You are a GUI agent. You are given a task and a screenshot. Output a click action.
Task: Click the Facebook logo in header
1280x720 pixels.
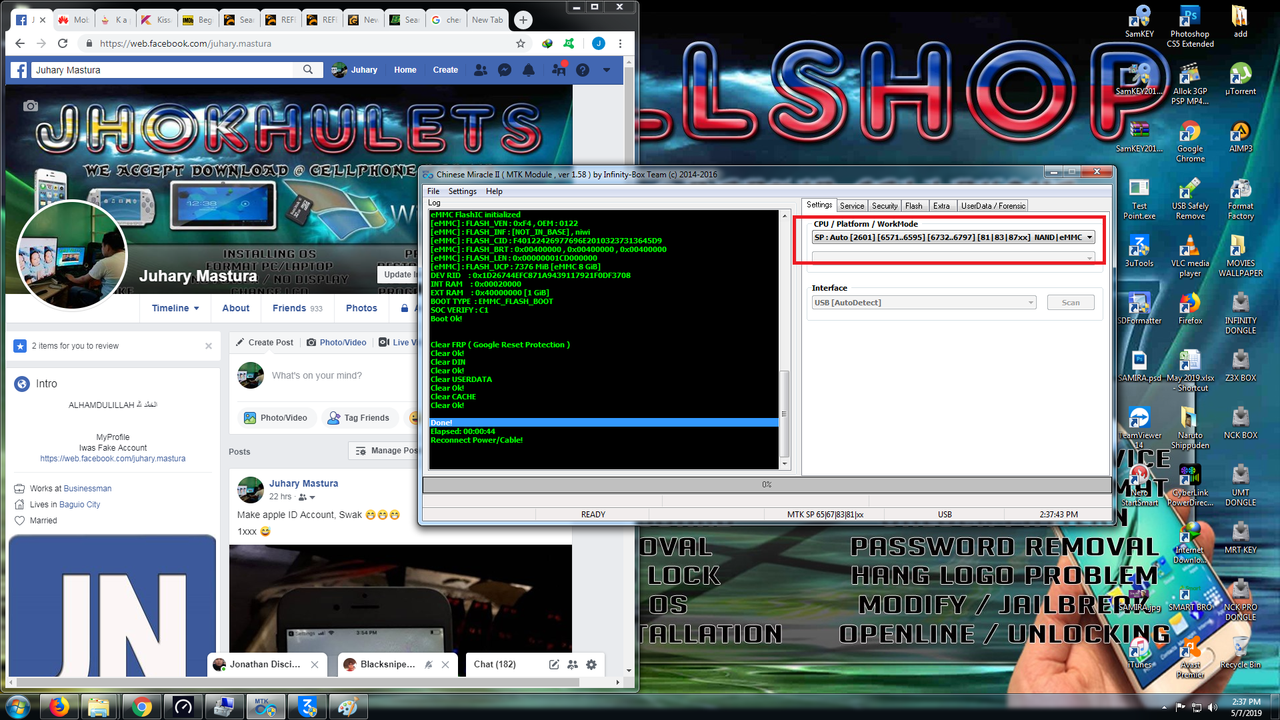[x=19, y=70]
